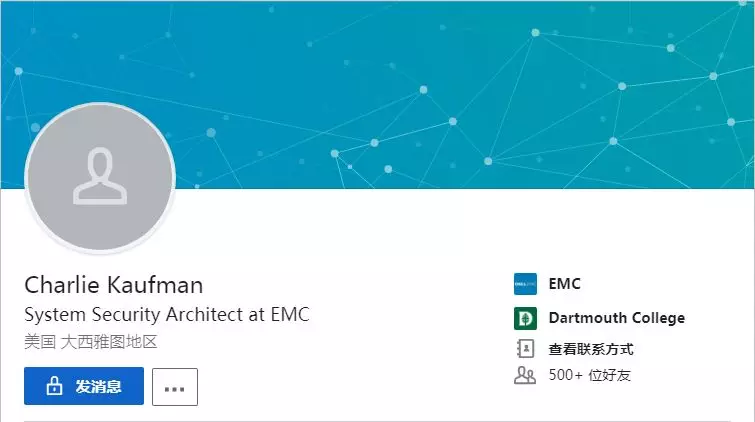Send a message with 发消息 button
755x422 pixels.
(x=84, y=386)
